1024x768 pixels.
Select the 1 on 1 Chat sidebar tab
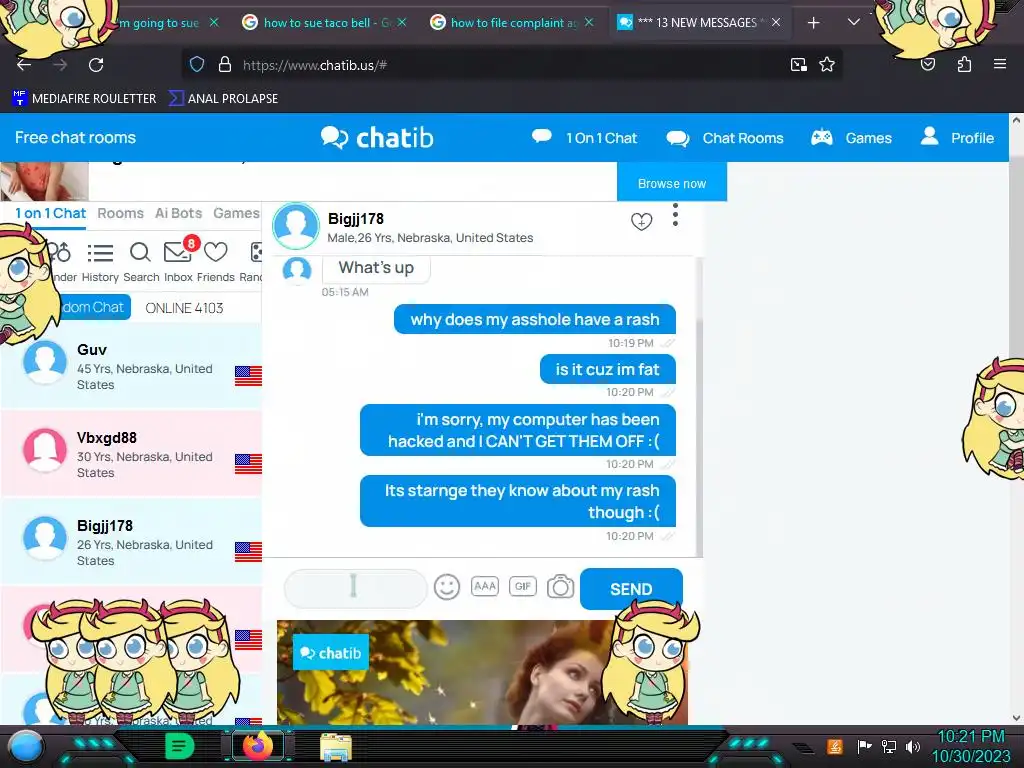(x=50, y=214)
